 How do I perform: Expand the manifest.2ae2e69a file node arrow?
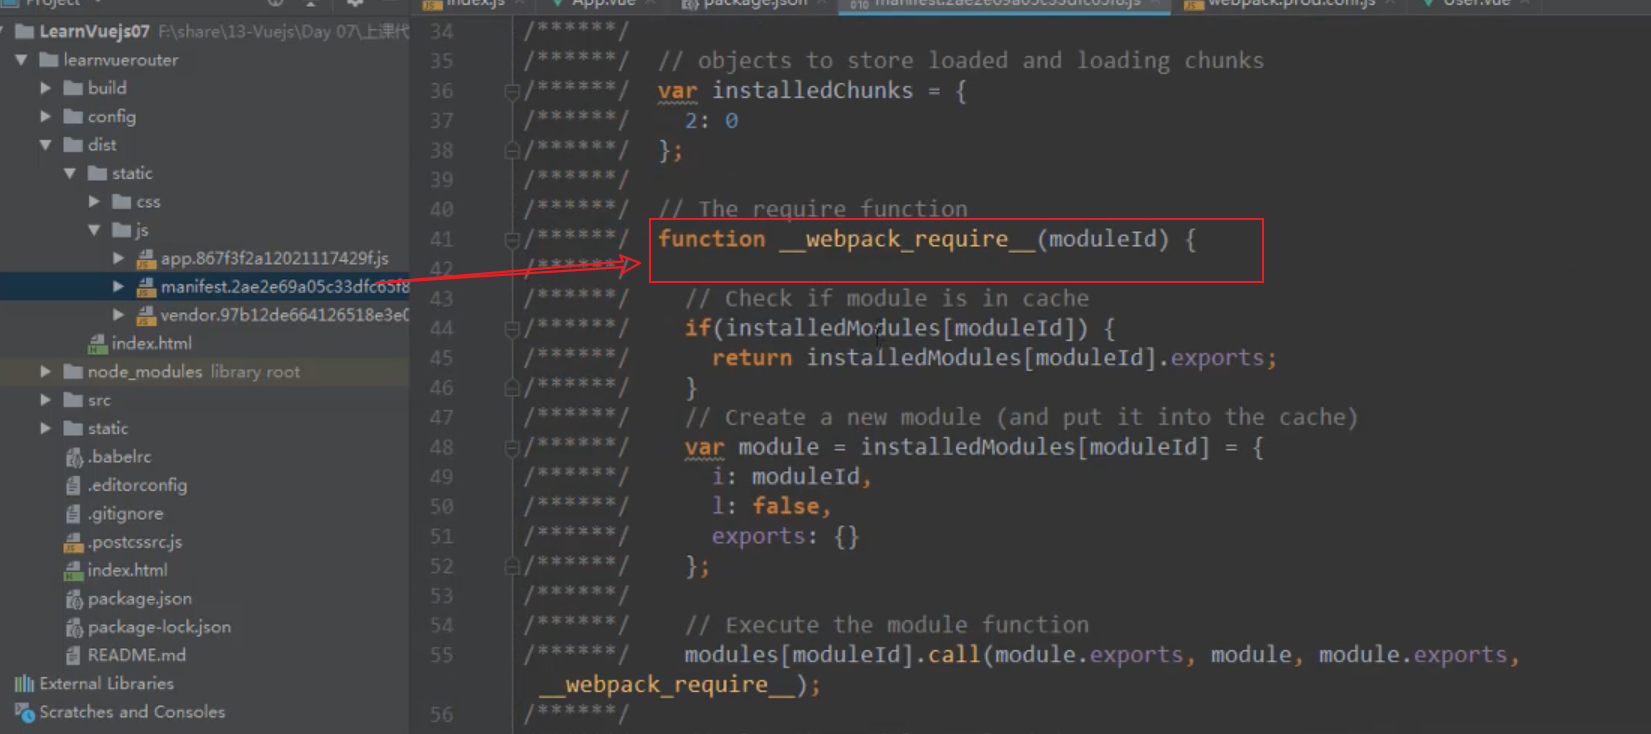(119, 287)
